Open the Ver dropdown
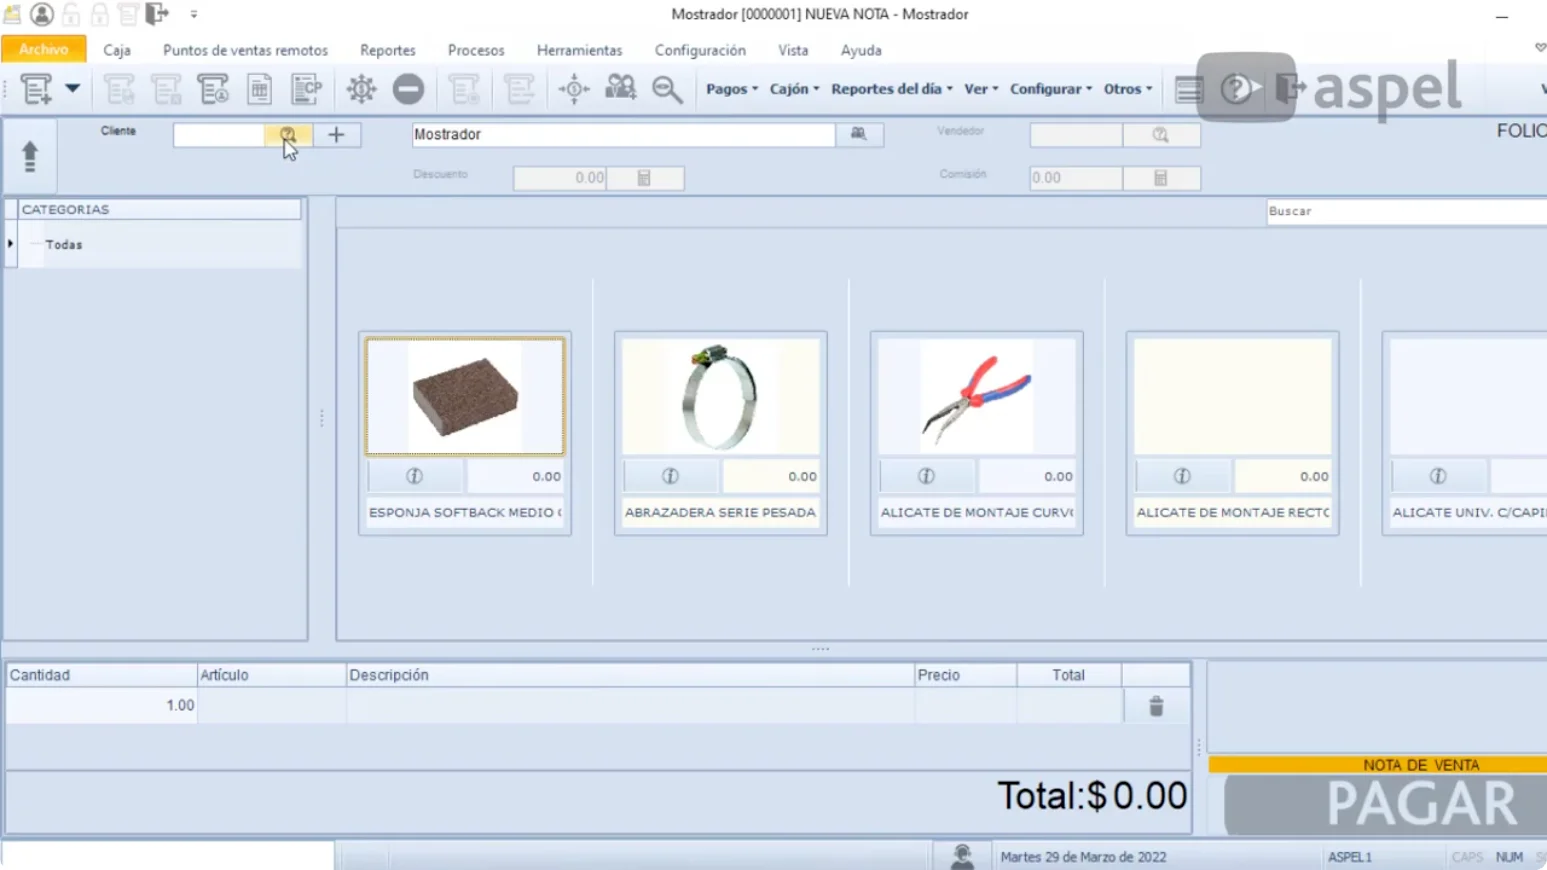Screen dimensions: 1547x870 (981, 89)
